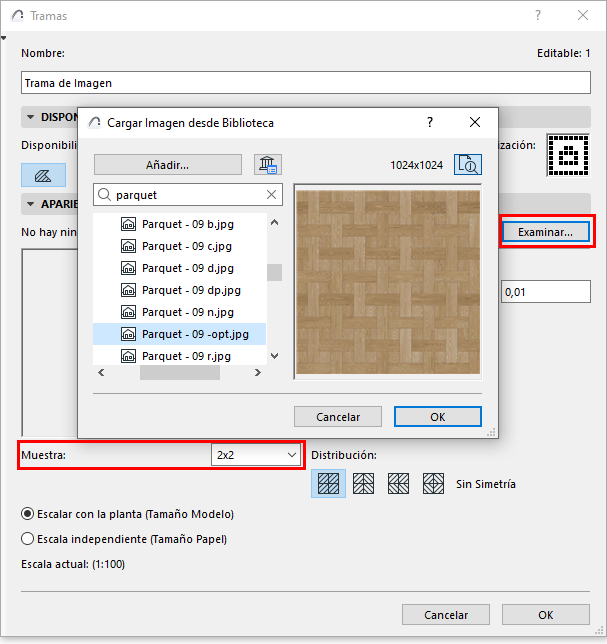Click the hatched fill availability icon
The height and width of the screenshot is (644, 607).
[x=44, y=175]
